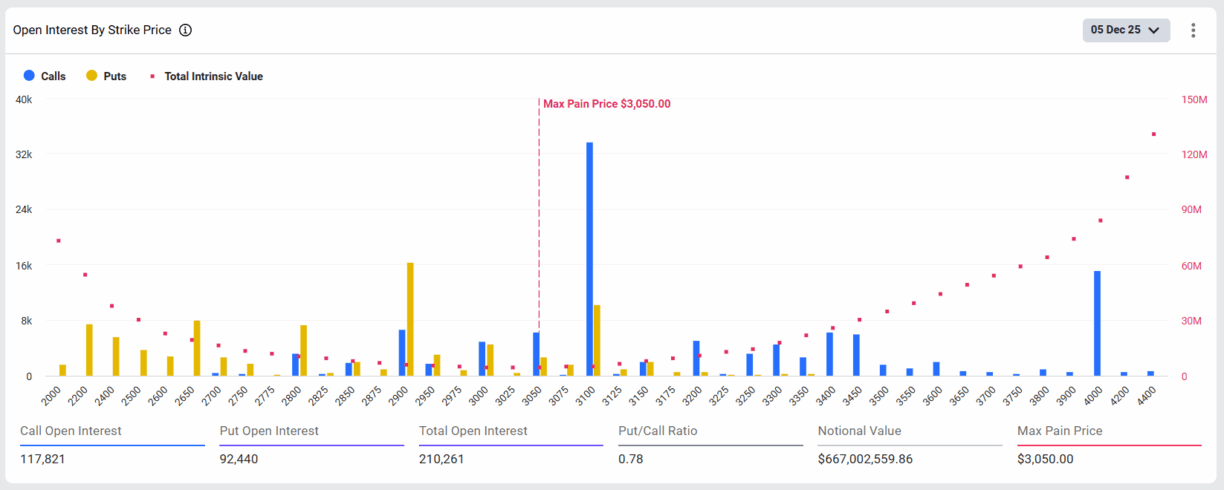Expand the 05 Dec 25 expiry dropdown
This screenshot has height=490, width=1224.
1125,30
